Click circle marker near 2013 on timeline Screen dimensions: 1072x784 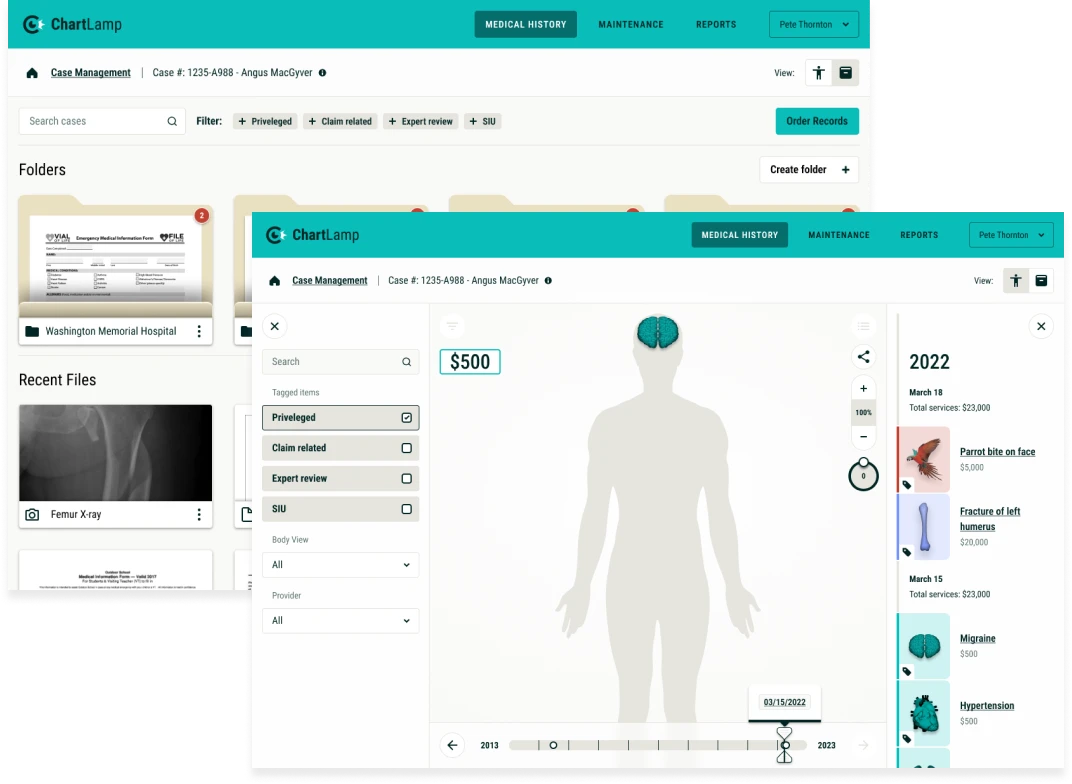click(x=553, y=745)
